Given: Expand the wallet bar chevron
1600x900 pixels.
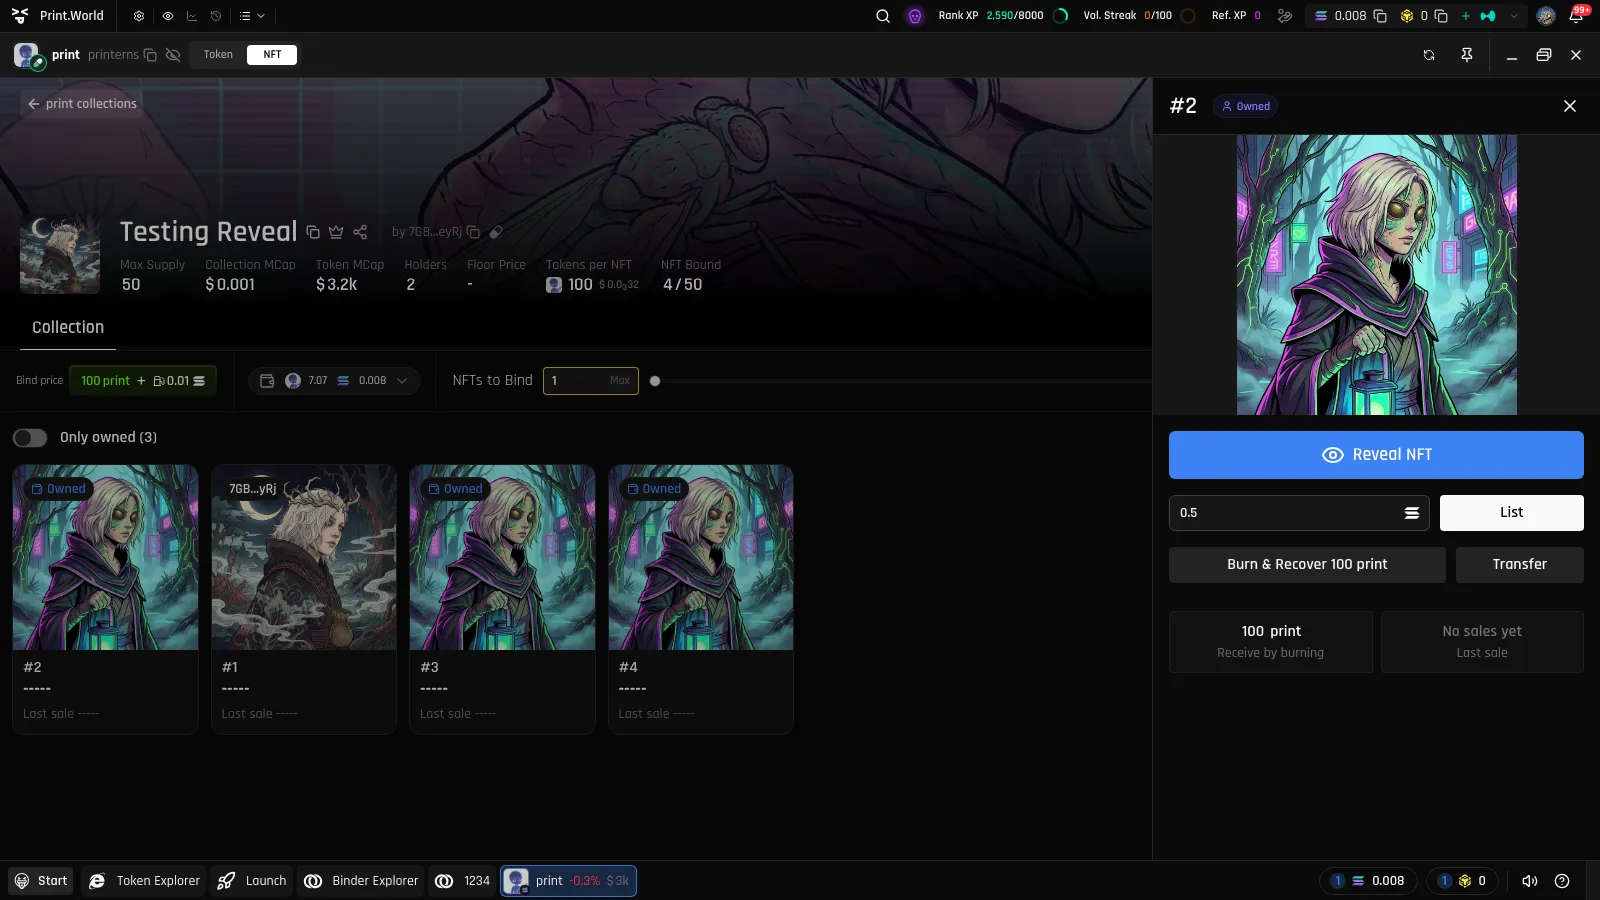Looking at the screenshot, I should pyautogui.click(x=1514, y=16).
